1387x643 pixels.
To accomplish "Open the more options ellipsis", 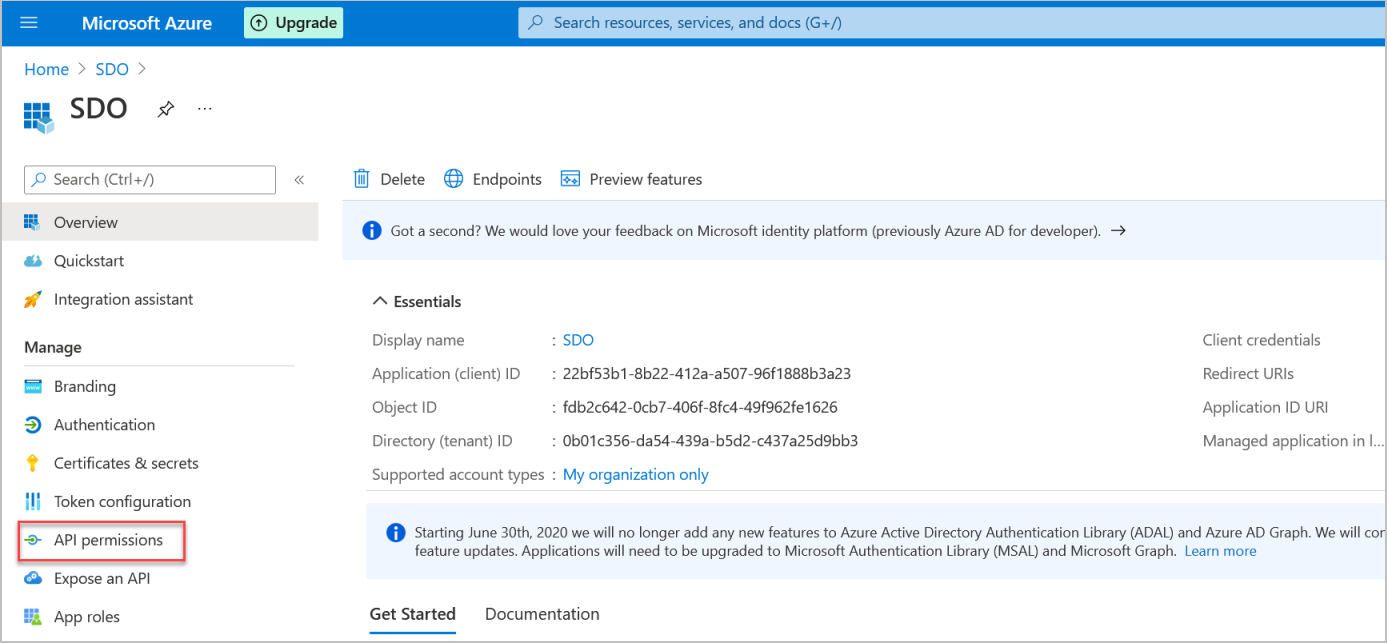I will [x=205, y=108].
